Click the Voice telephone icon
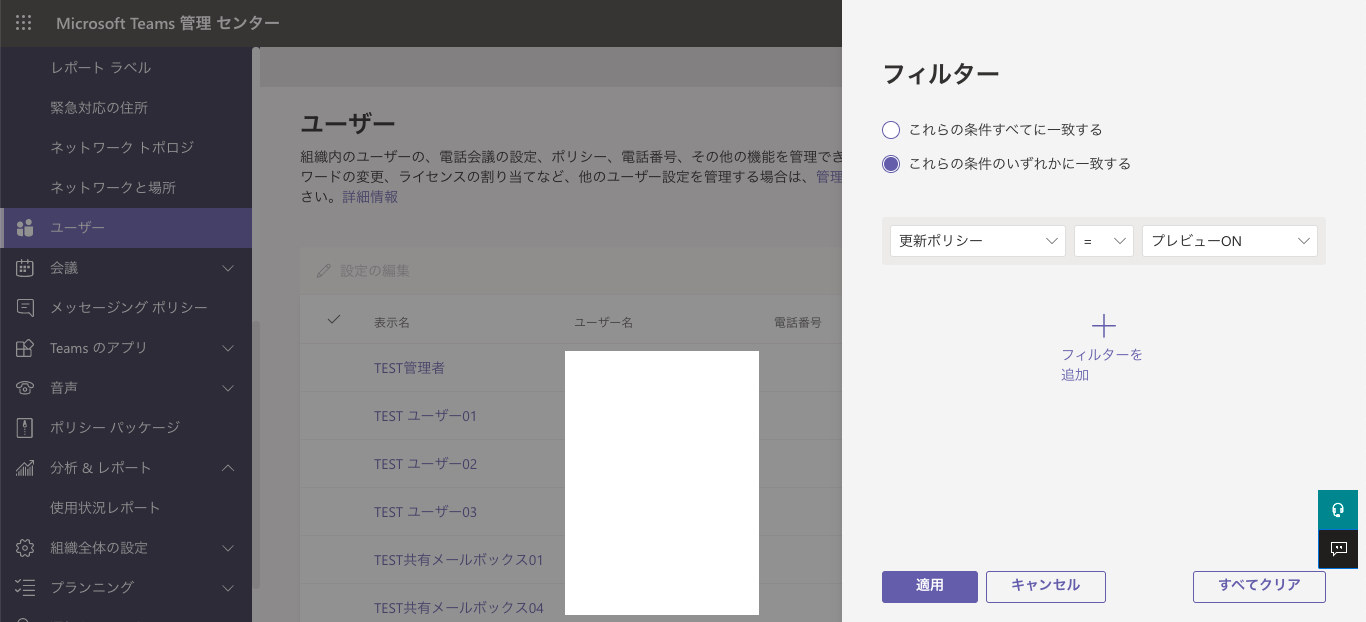The width and height of the screenshot is (1366, 622). [x=26, y=388]
